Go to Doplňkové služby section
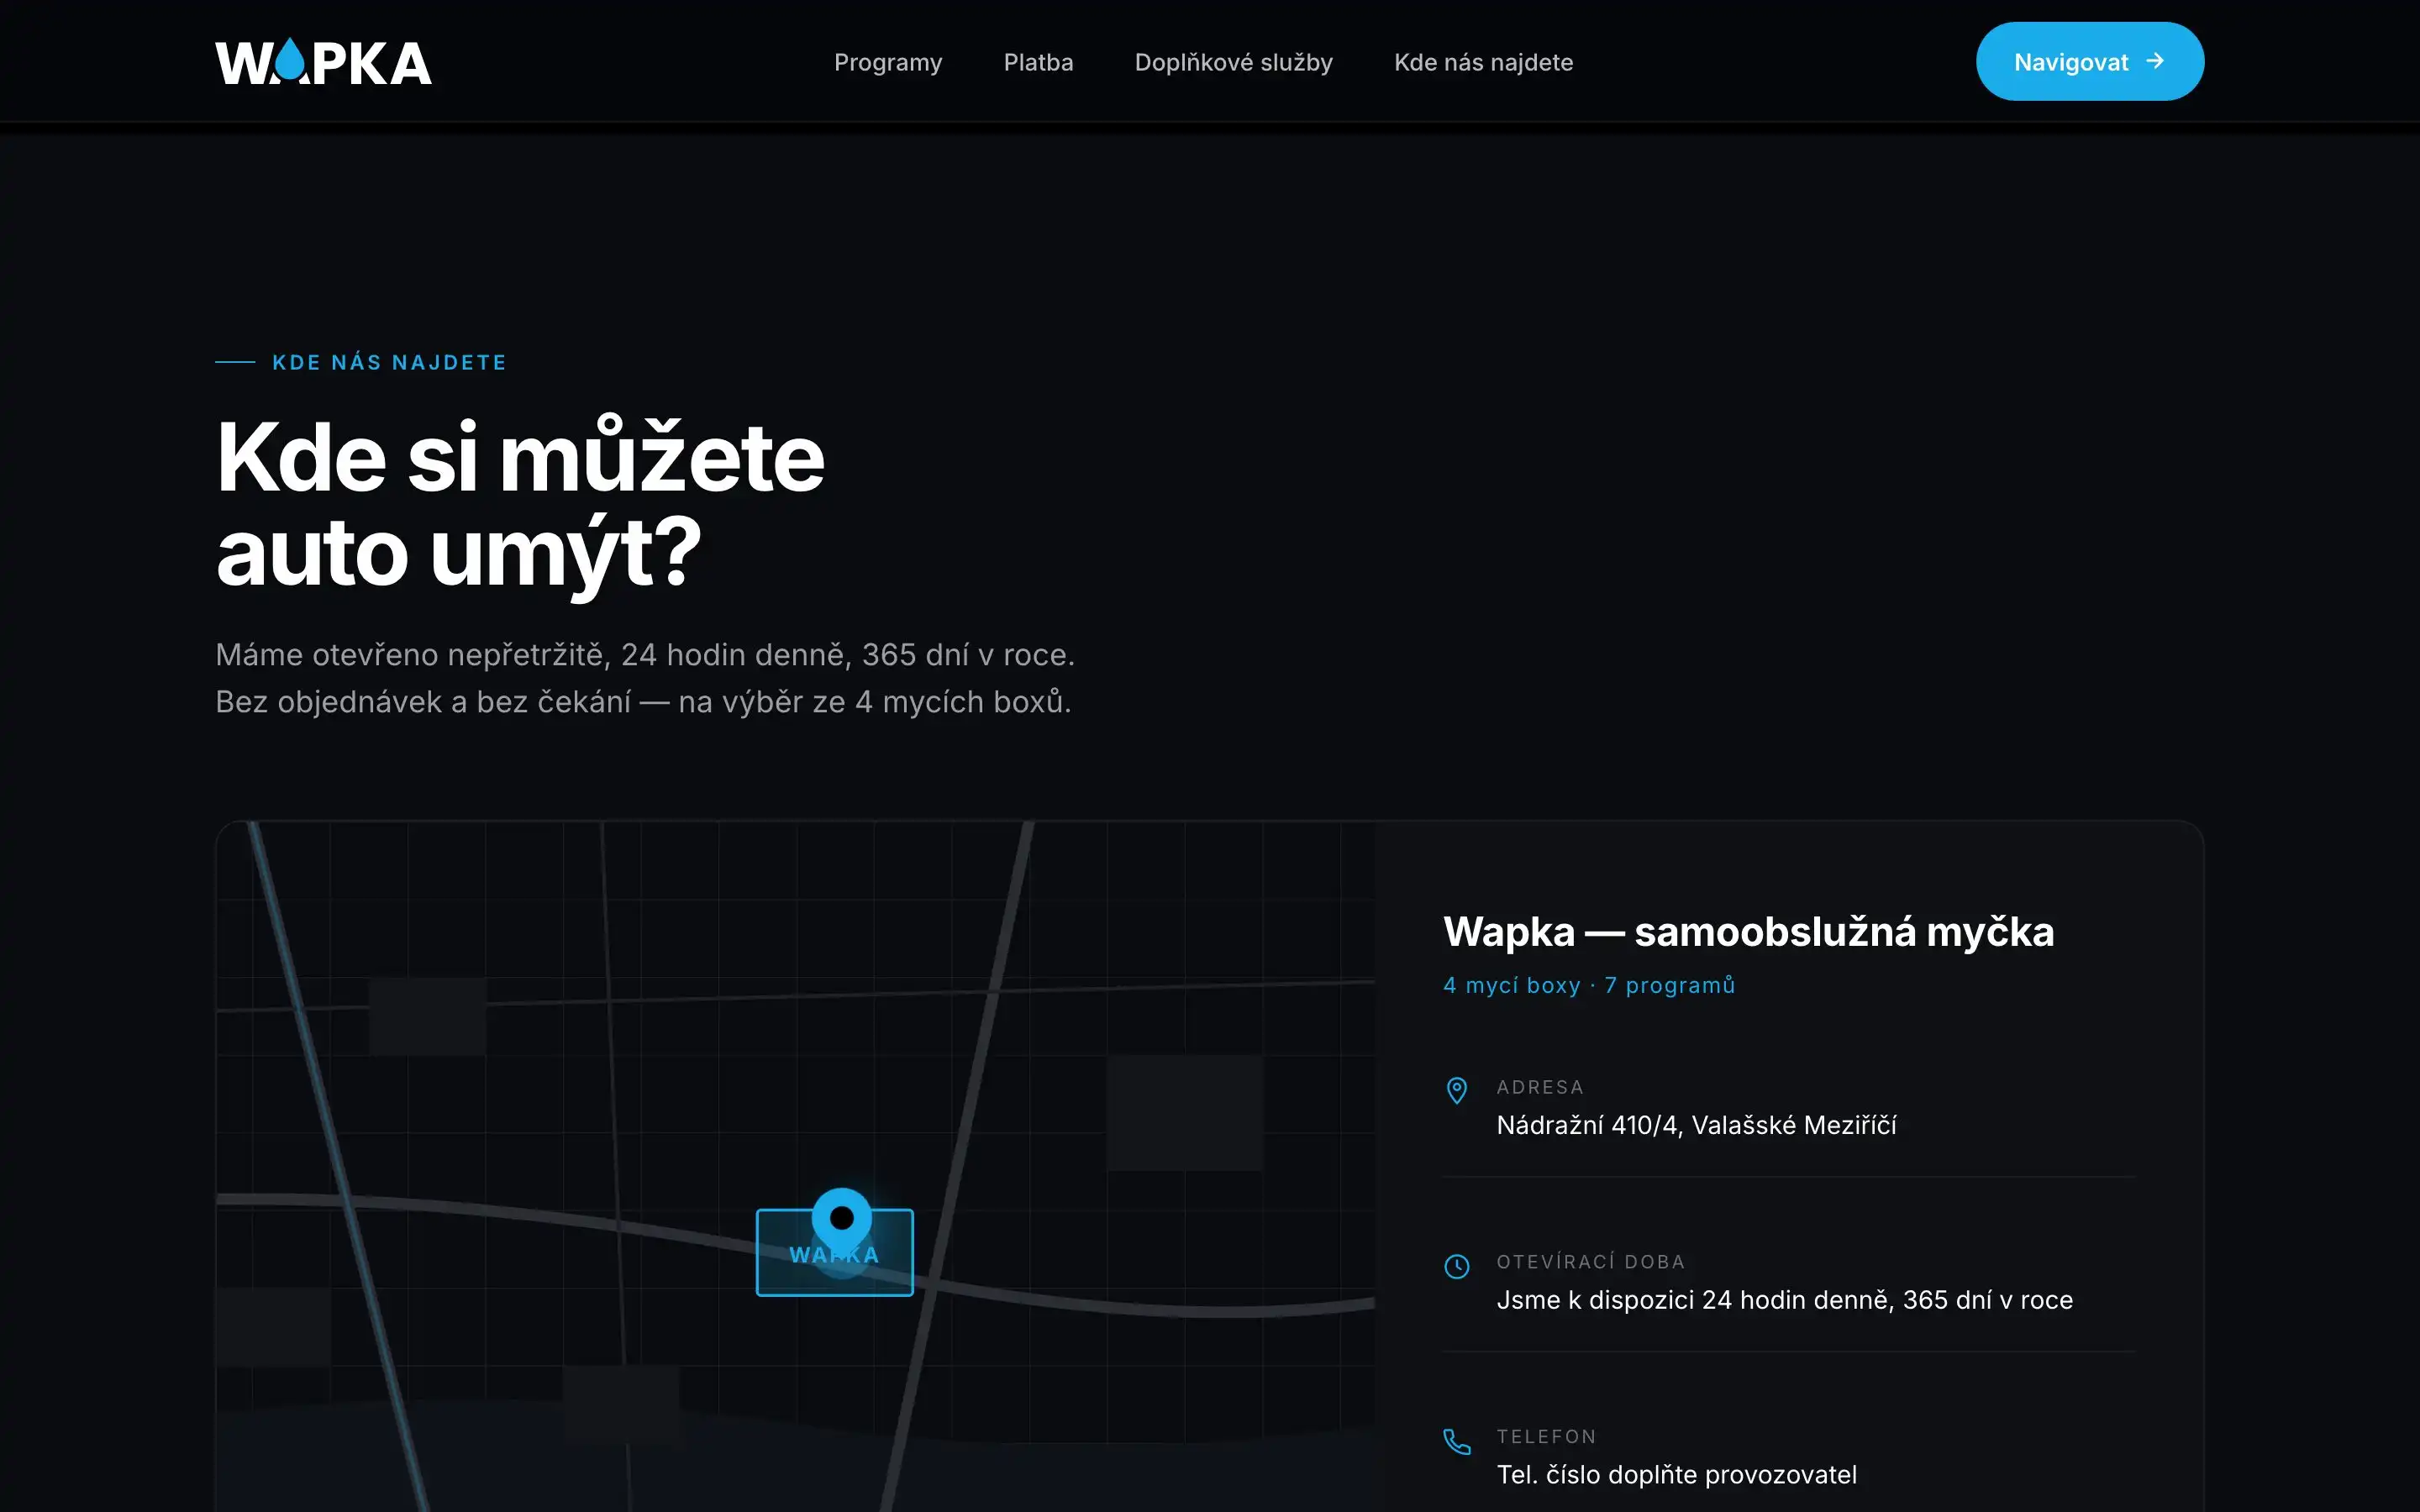The height and width of the screenshot is (1512, 2420). coord(1233,62)
